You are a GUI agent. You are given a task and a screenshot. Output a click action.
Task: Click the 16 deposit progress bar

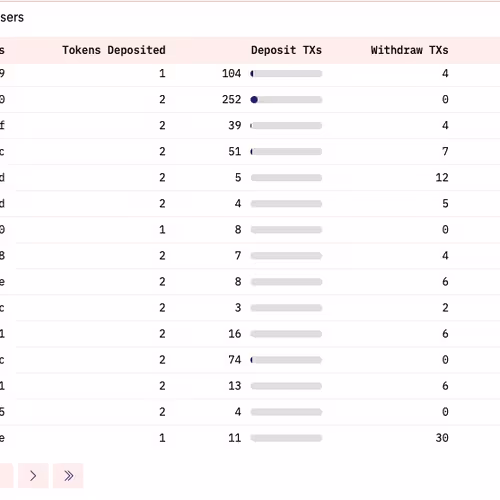286,334
